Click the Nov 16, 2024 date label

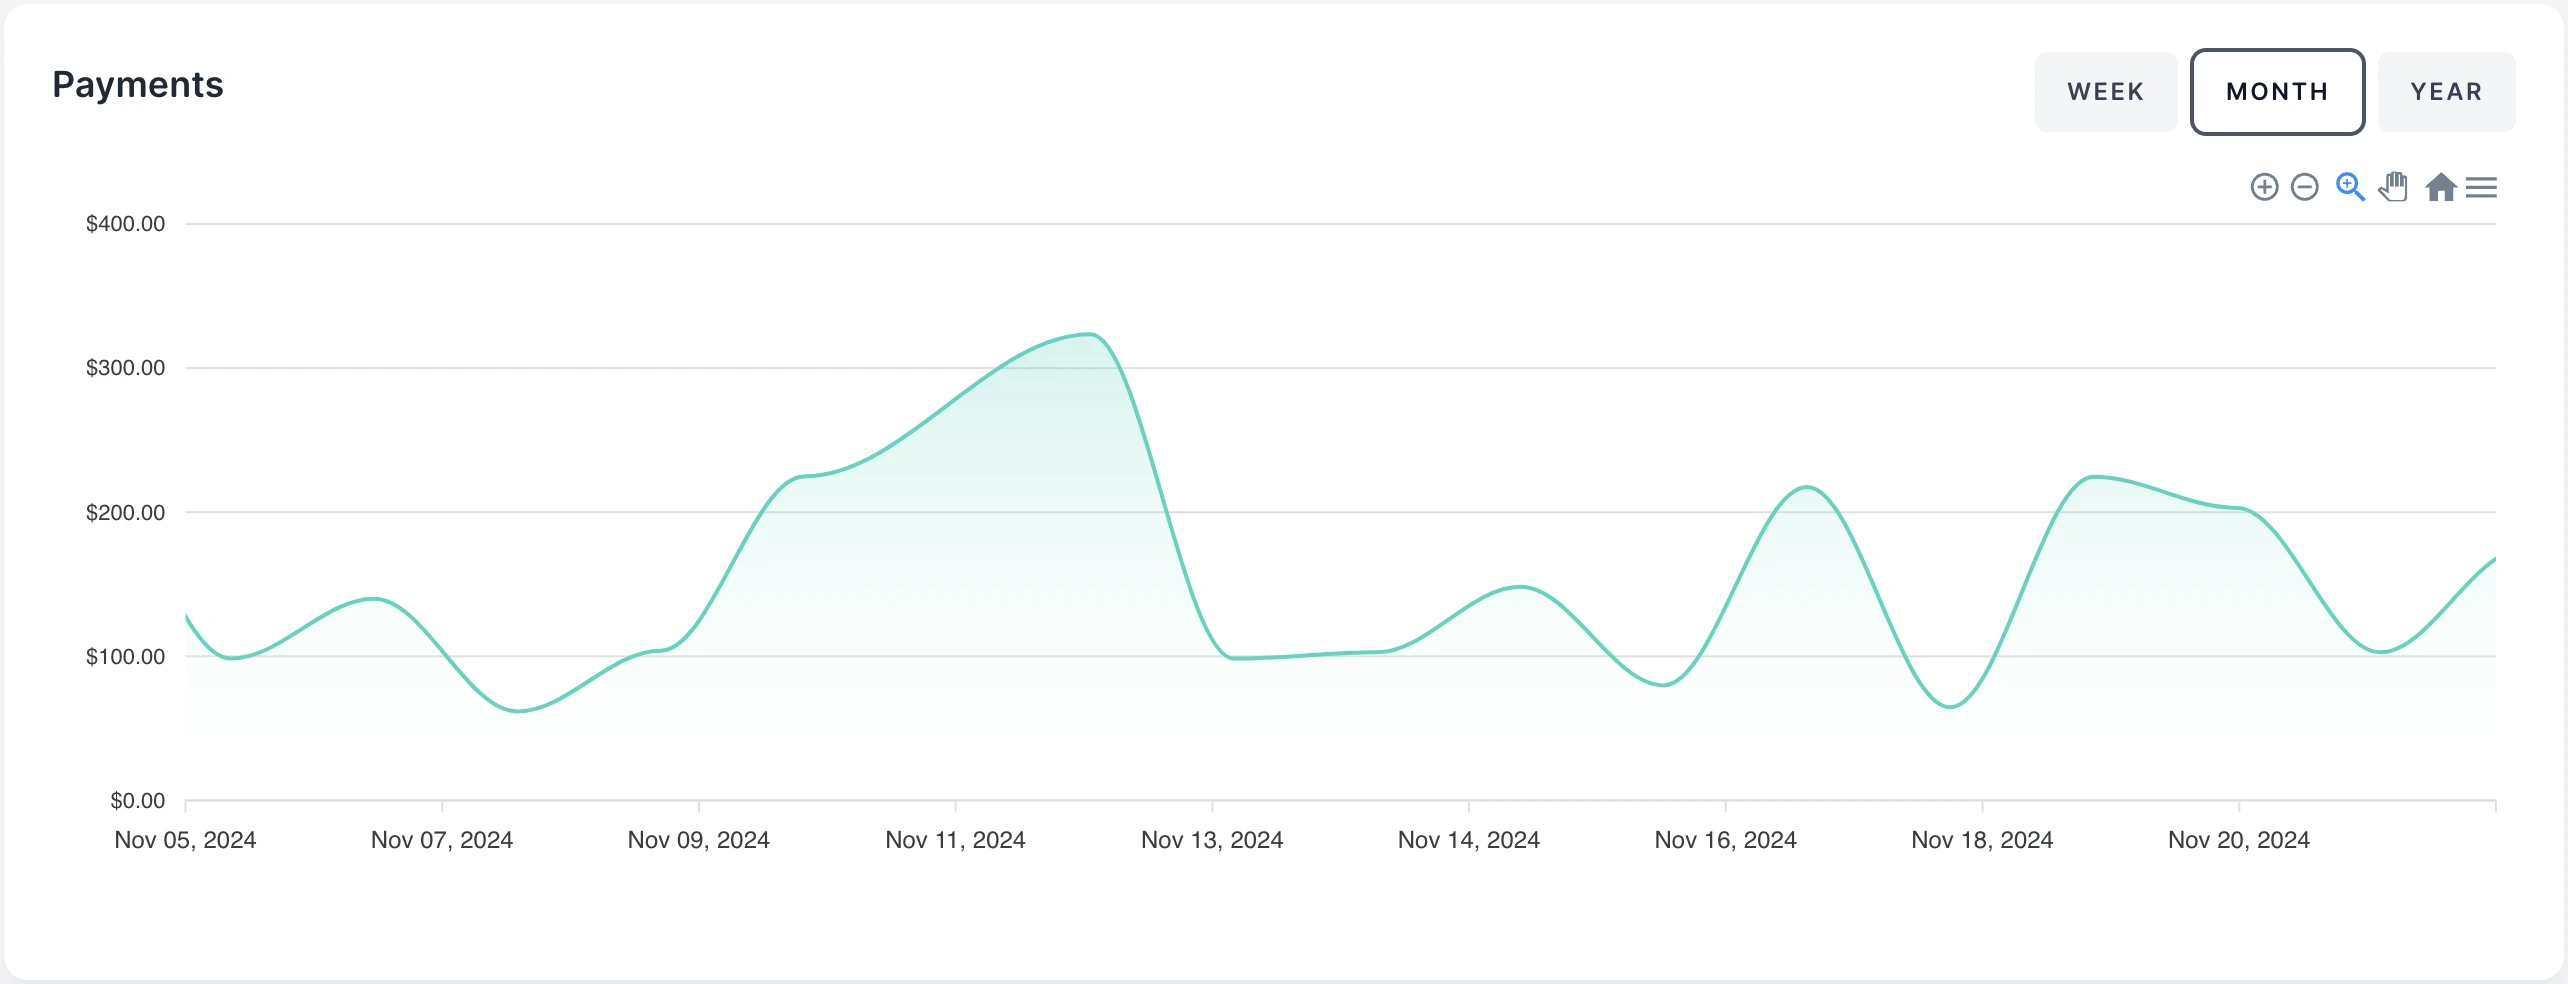click(1725, 840)
